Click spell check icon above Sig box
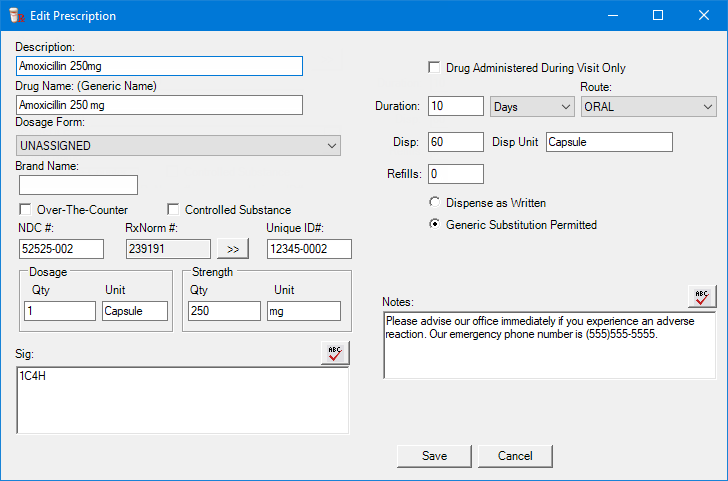728x481 pixels. (x=335, y=353)
